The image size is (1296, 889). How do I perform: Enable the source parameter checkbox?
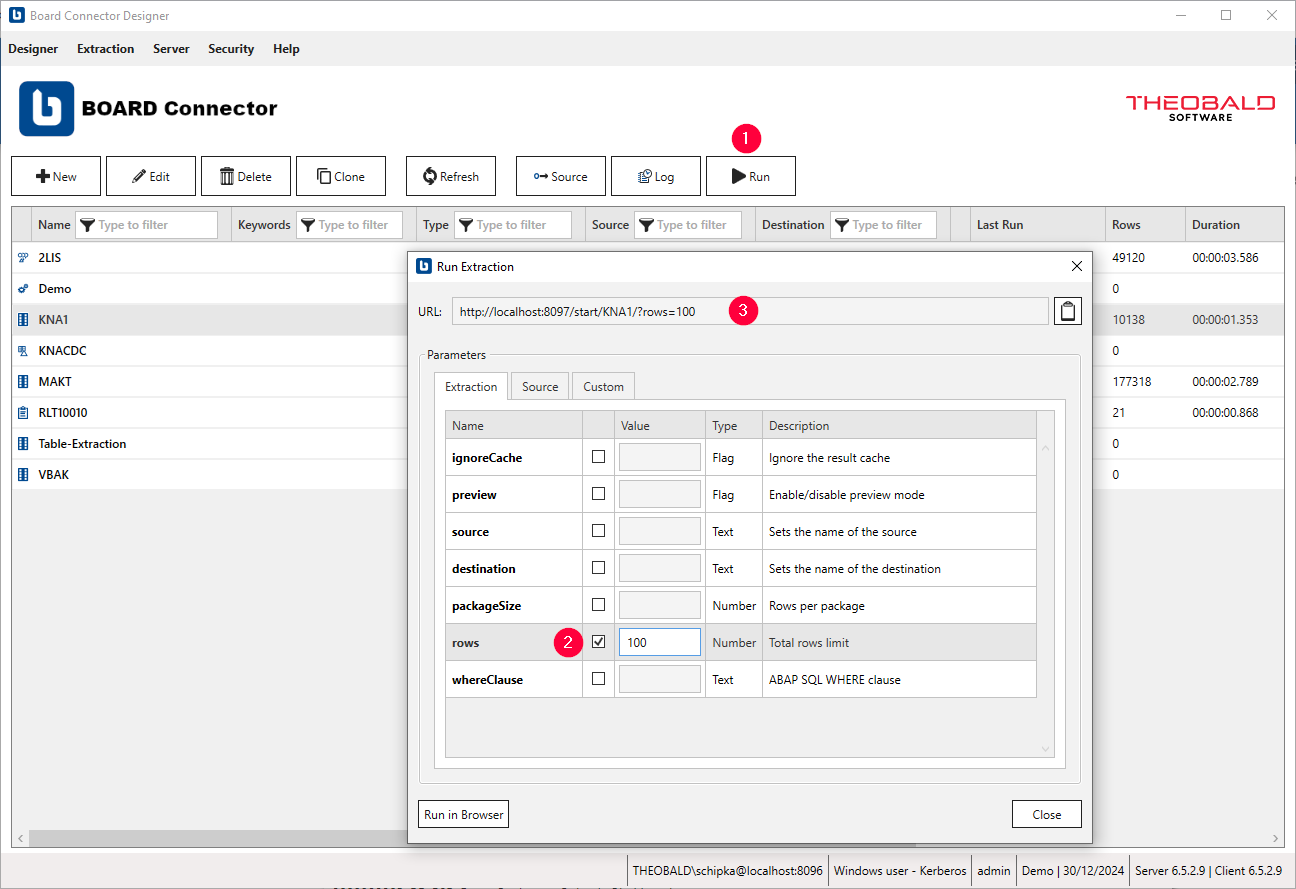pyautogui.click(x=598, y=531)
